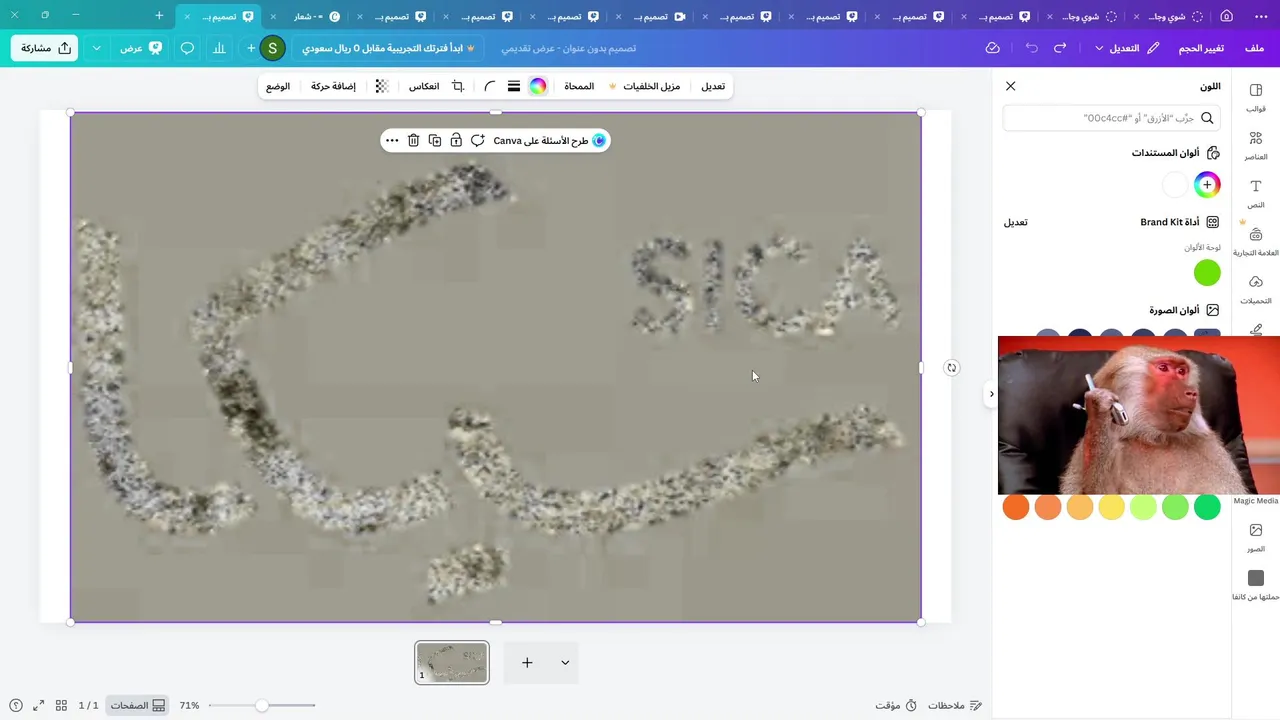Click the zoom slider handle
This screenshot has height=720, width=1280.
pyautogui.click(x=261, y=705)
